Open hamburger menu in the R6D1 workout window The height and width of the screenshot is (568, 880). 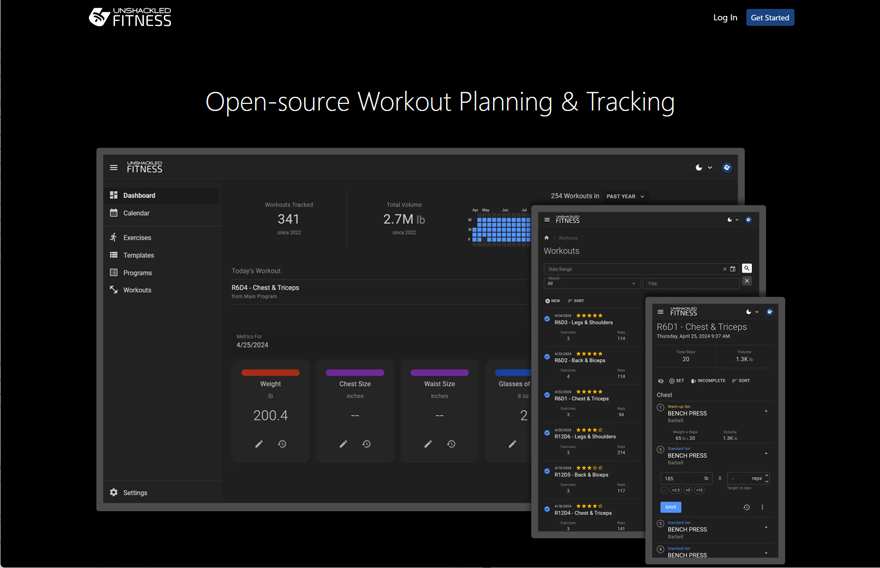pyautogui.click(x=661, y=312)
